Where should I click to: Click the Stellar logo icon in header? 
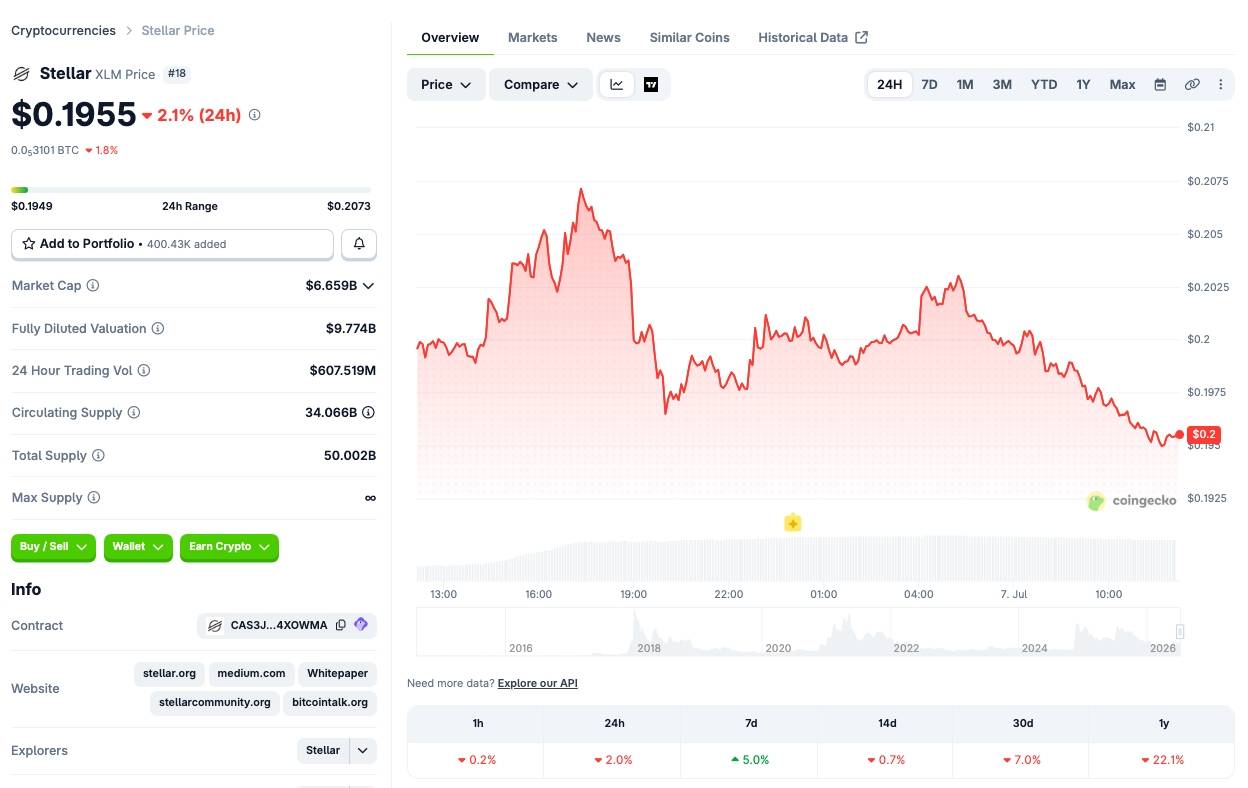(21, 74)
